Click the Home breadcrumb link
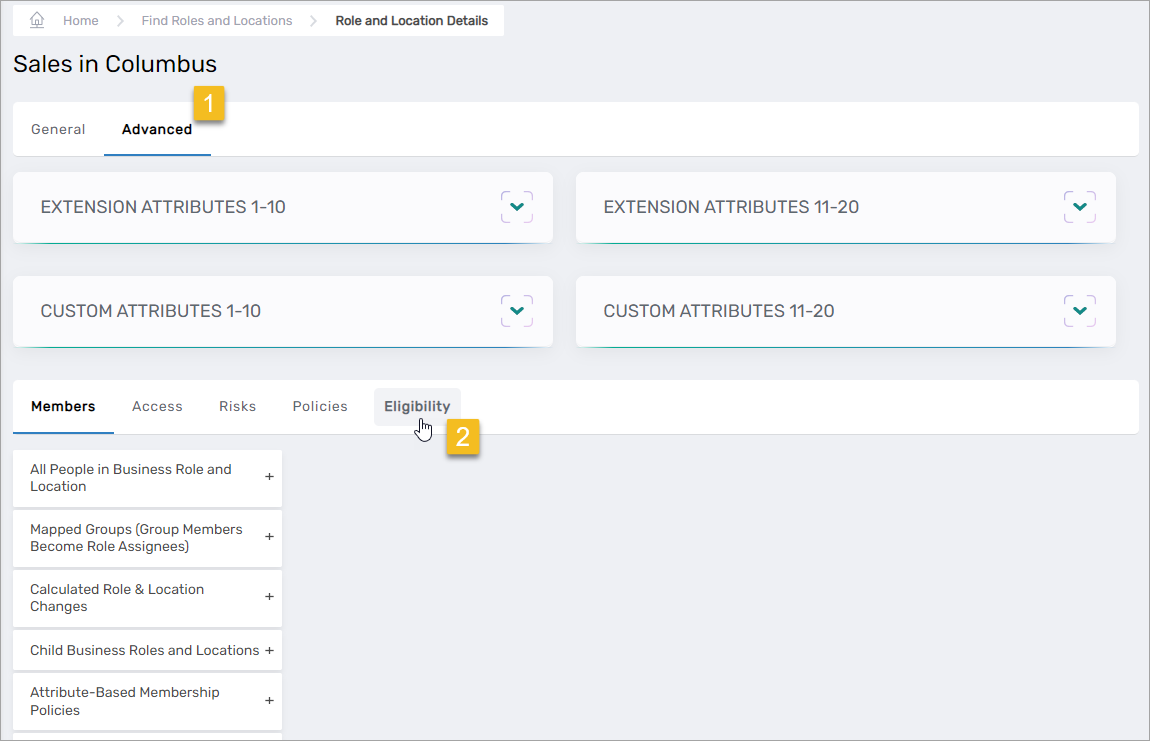This screenshot has height=741, width=1150. (81, 19)
